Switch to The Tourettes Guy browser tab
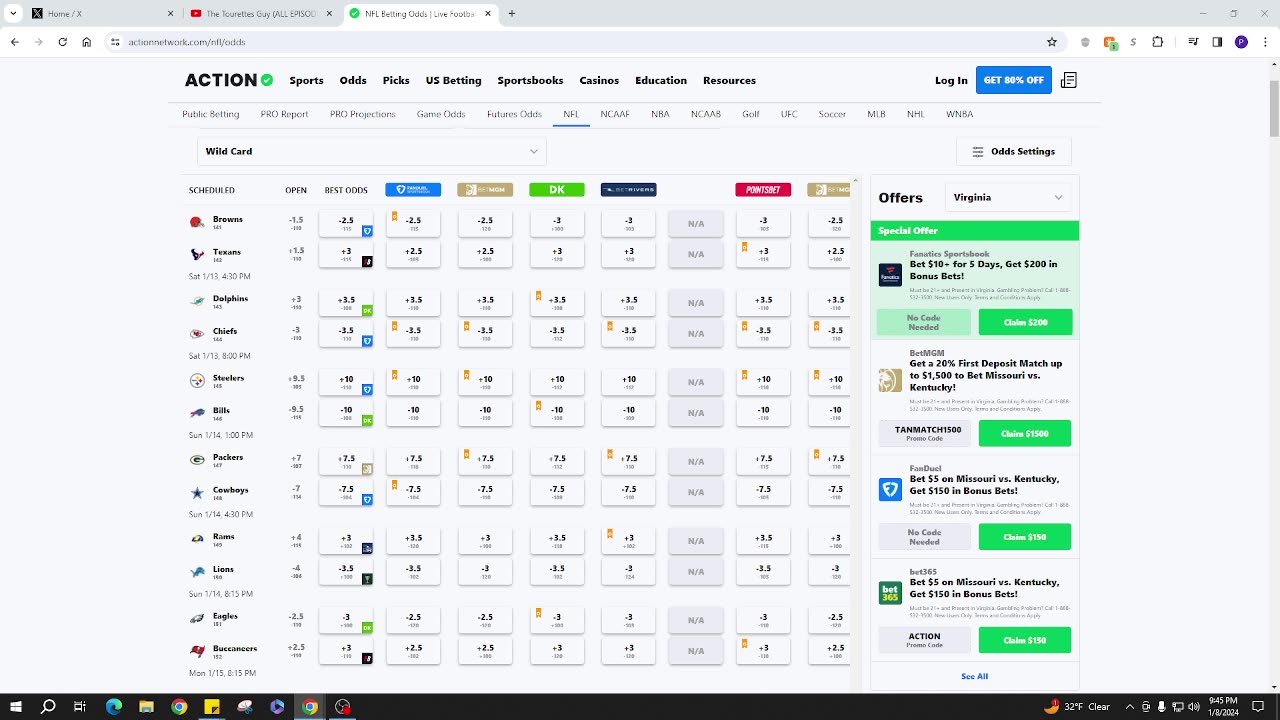Screen dimensions: 1280x720 click(x=261, y=14)
